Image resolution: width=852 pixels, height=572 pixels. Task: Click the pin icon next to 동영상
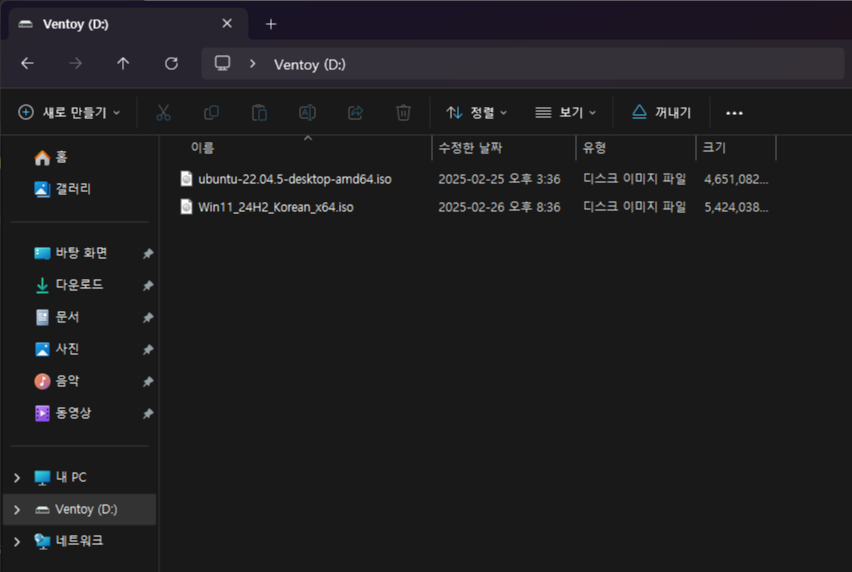[148, 413]
